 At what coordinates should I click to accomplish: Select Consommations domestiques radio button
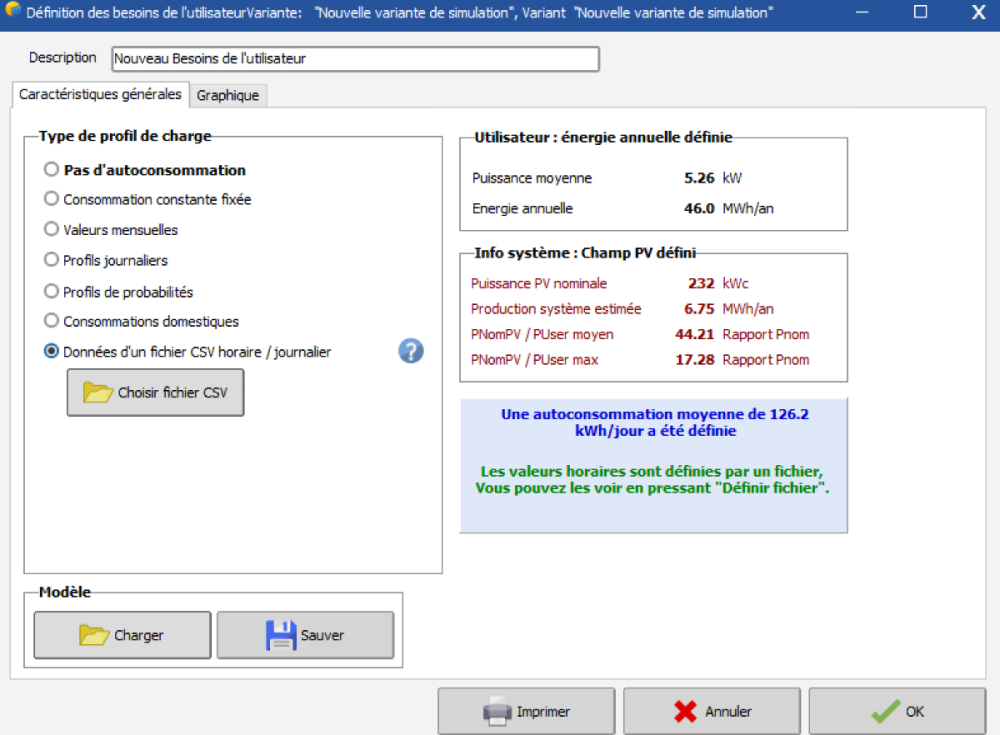(52, 321)
